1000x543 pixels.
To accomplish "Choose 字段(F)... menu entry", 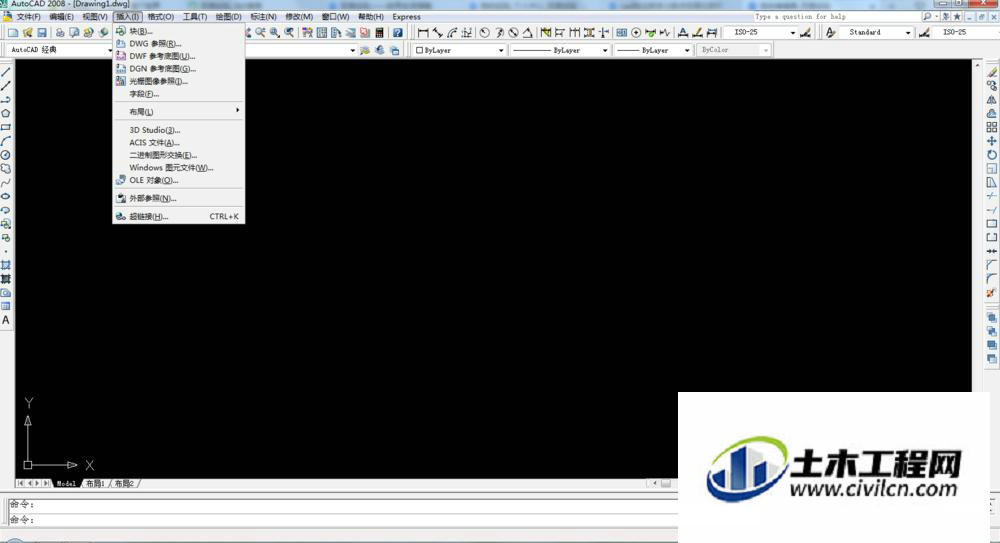I will 178,94.
